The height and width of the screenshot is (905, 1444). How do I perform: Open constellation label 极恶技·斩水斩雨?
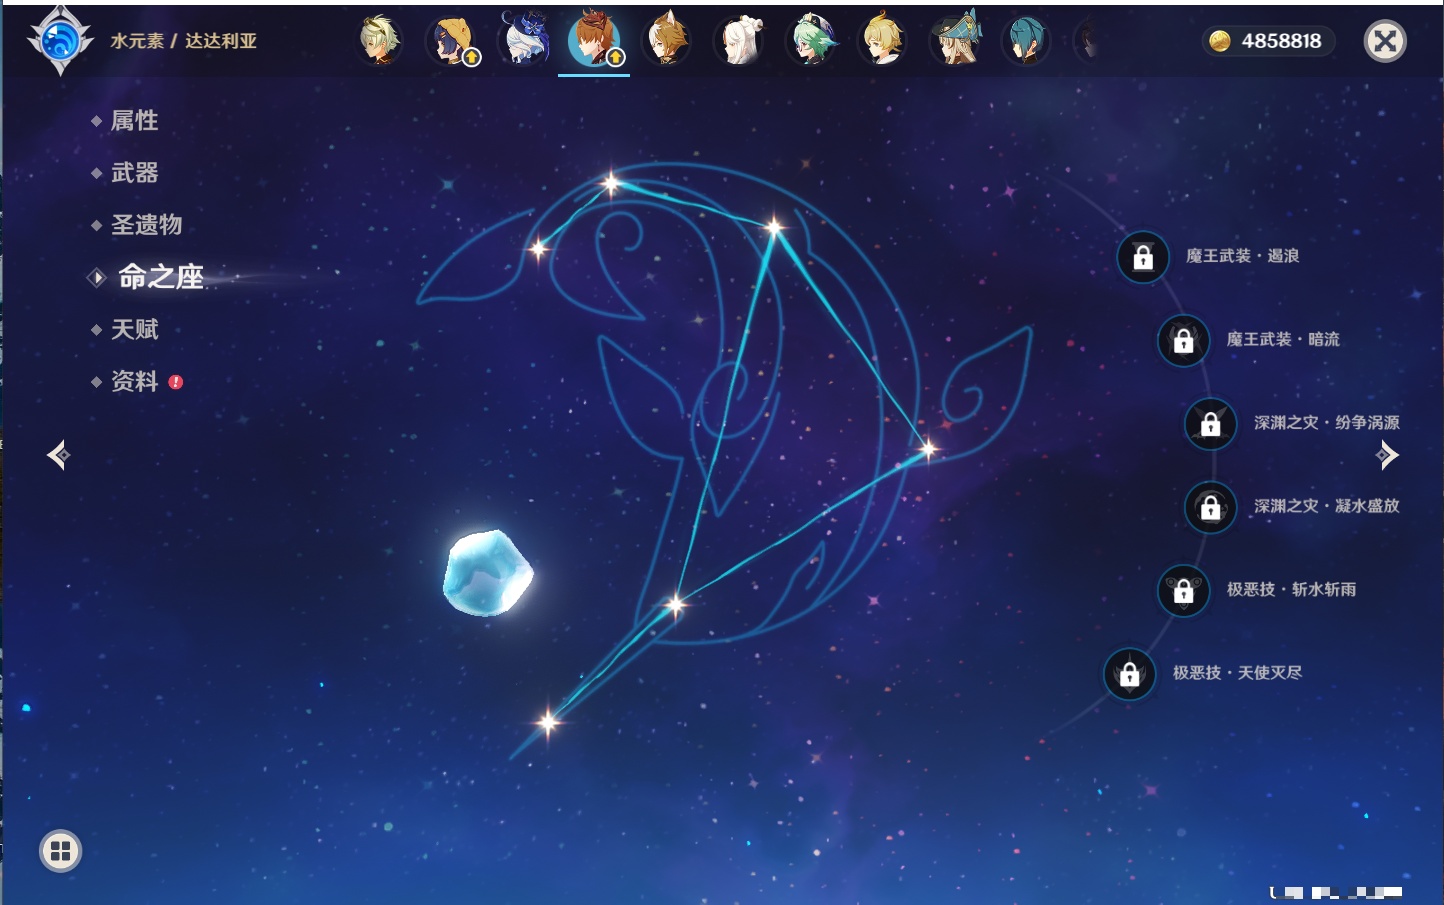pos(1291,589)
